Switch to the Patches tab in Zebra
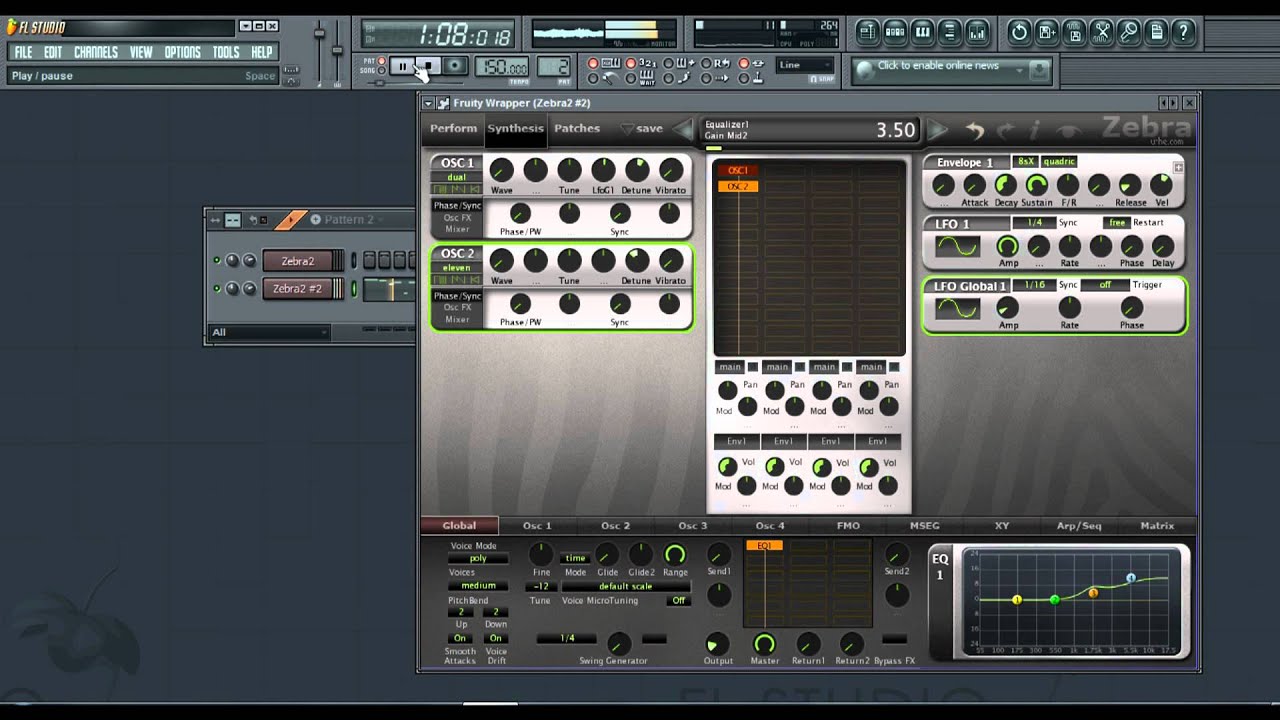This screenshot has width=1280, height=720. tap(577, 128)
